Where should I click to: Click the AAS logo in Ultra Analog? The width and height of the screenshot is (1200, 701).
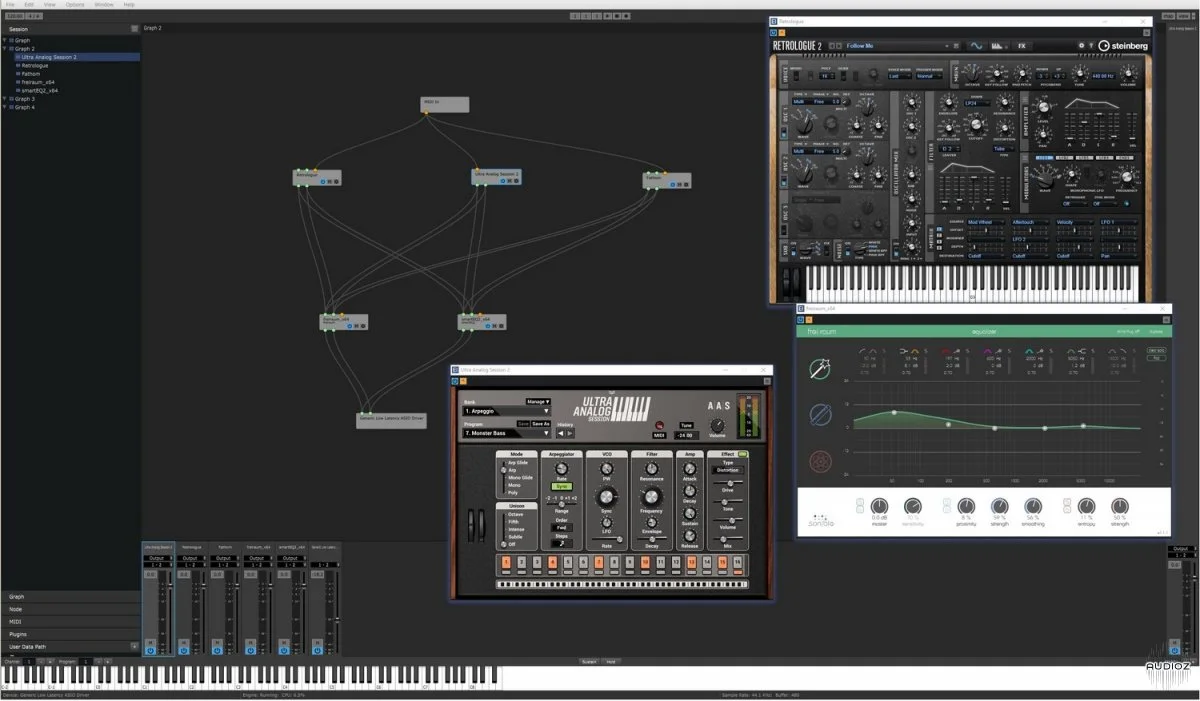tap(719, 406)
